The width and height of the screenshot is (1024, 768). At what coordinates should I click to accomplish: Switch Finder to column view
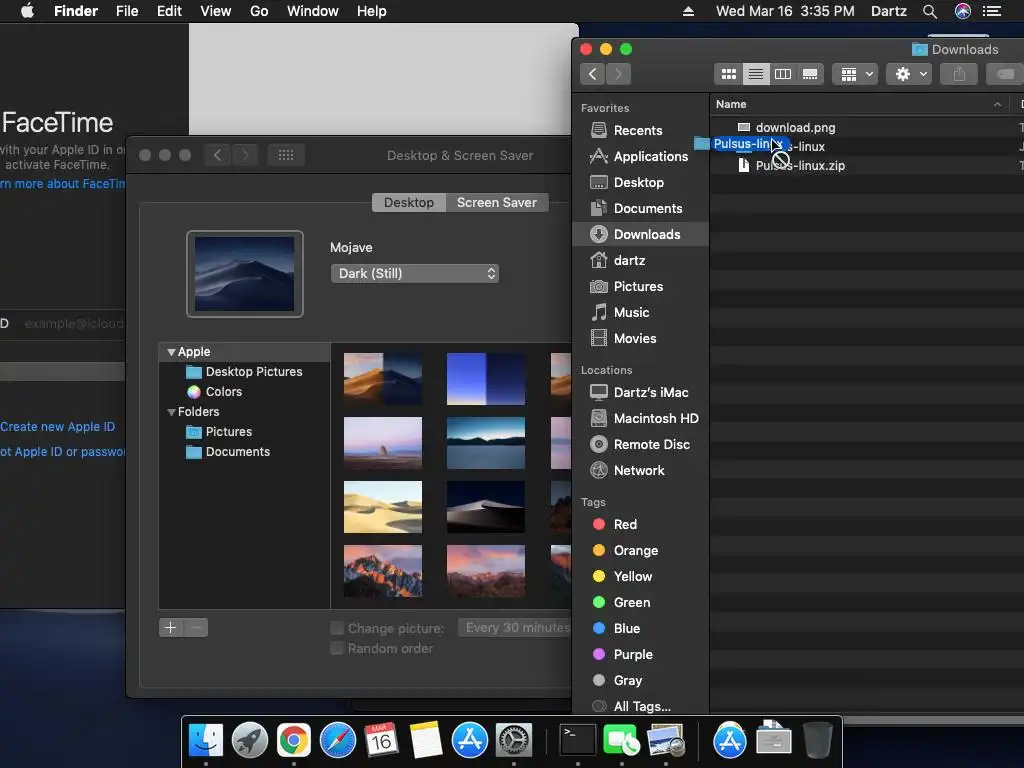[782, 74]
